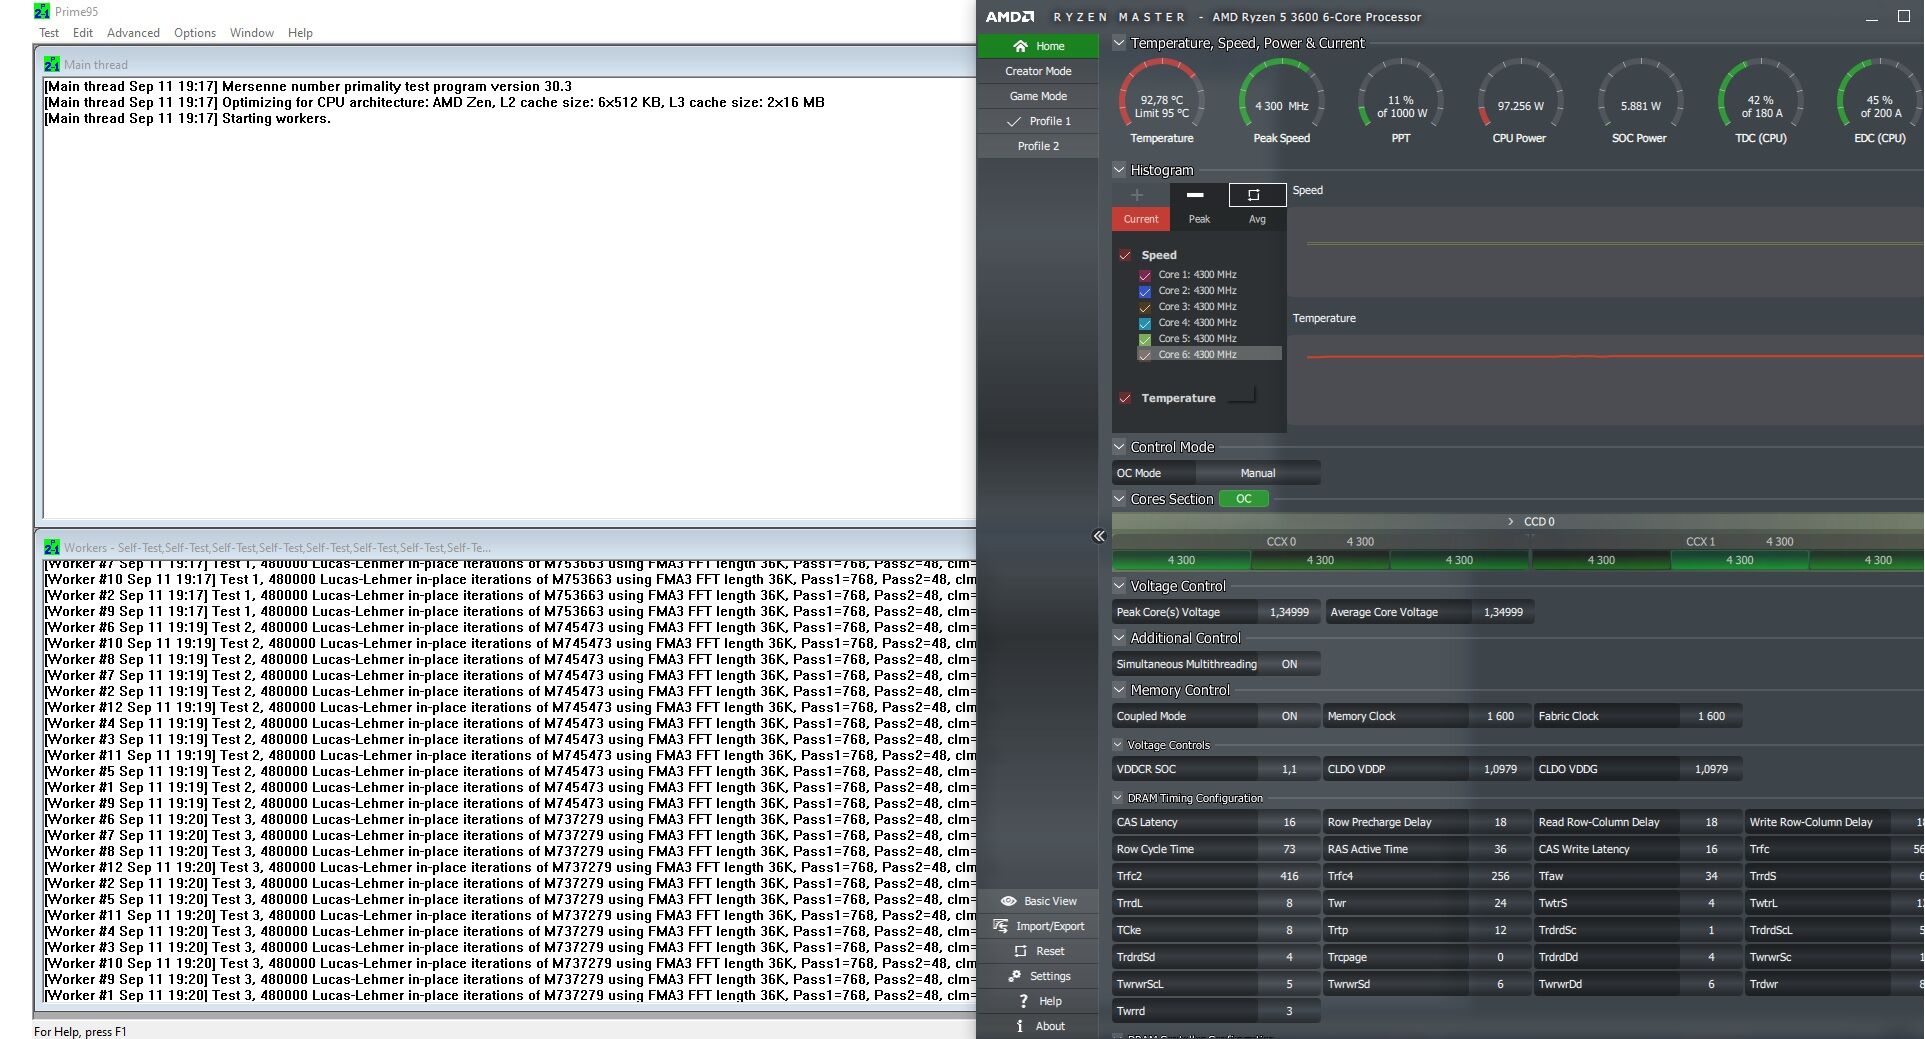Image resolution: width=1925 pixels, height=1039 pixels.
Task: Collapse sidebar with the double-chevron icon
Action: [1099, 536]
